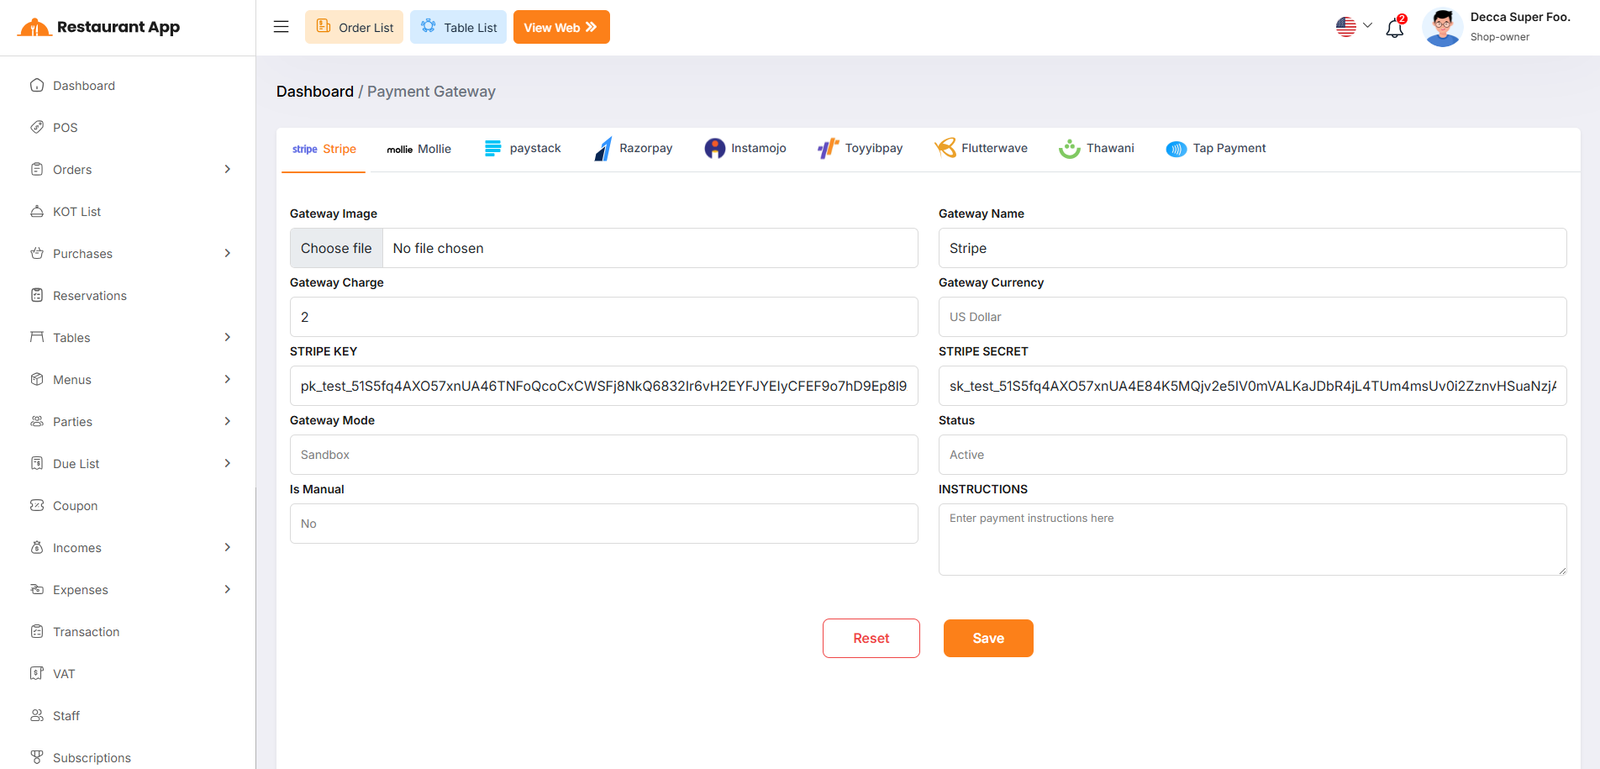Open the Status select field
Image resolution: width=1600 pixels, height=769 pixels.
click(x=1251, y=455)
